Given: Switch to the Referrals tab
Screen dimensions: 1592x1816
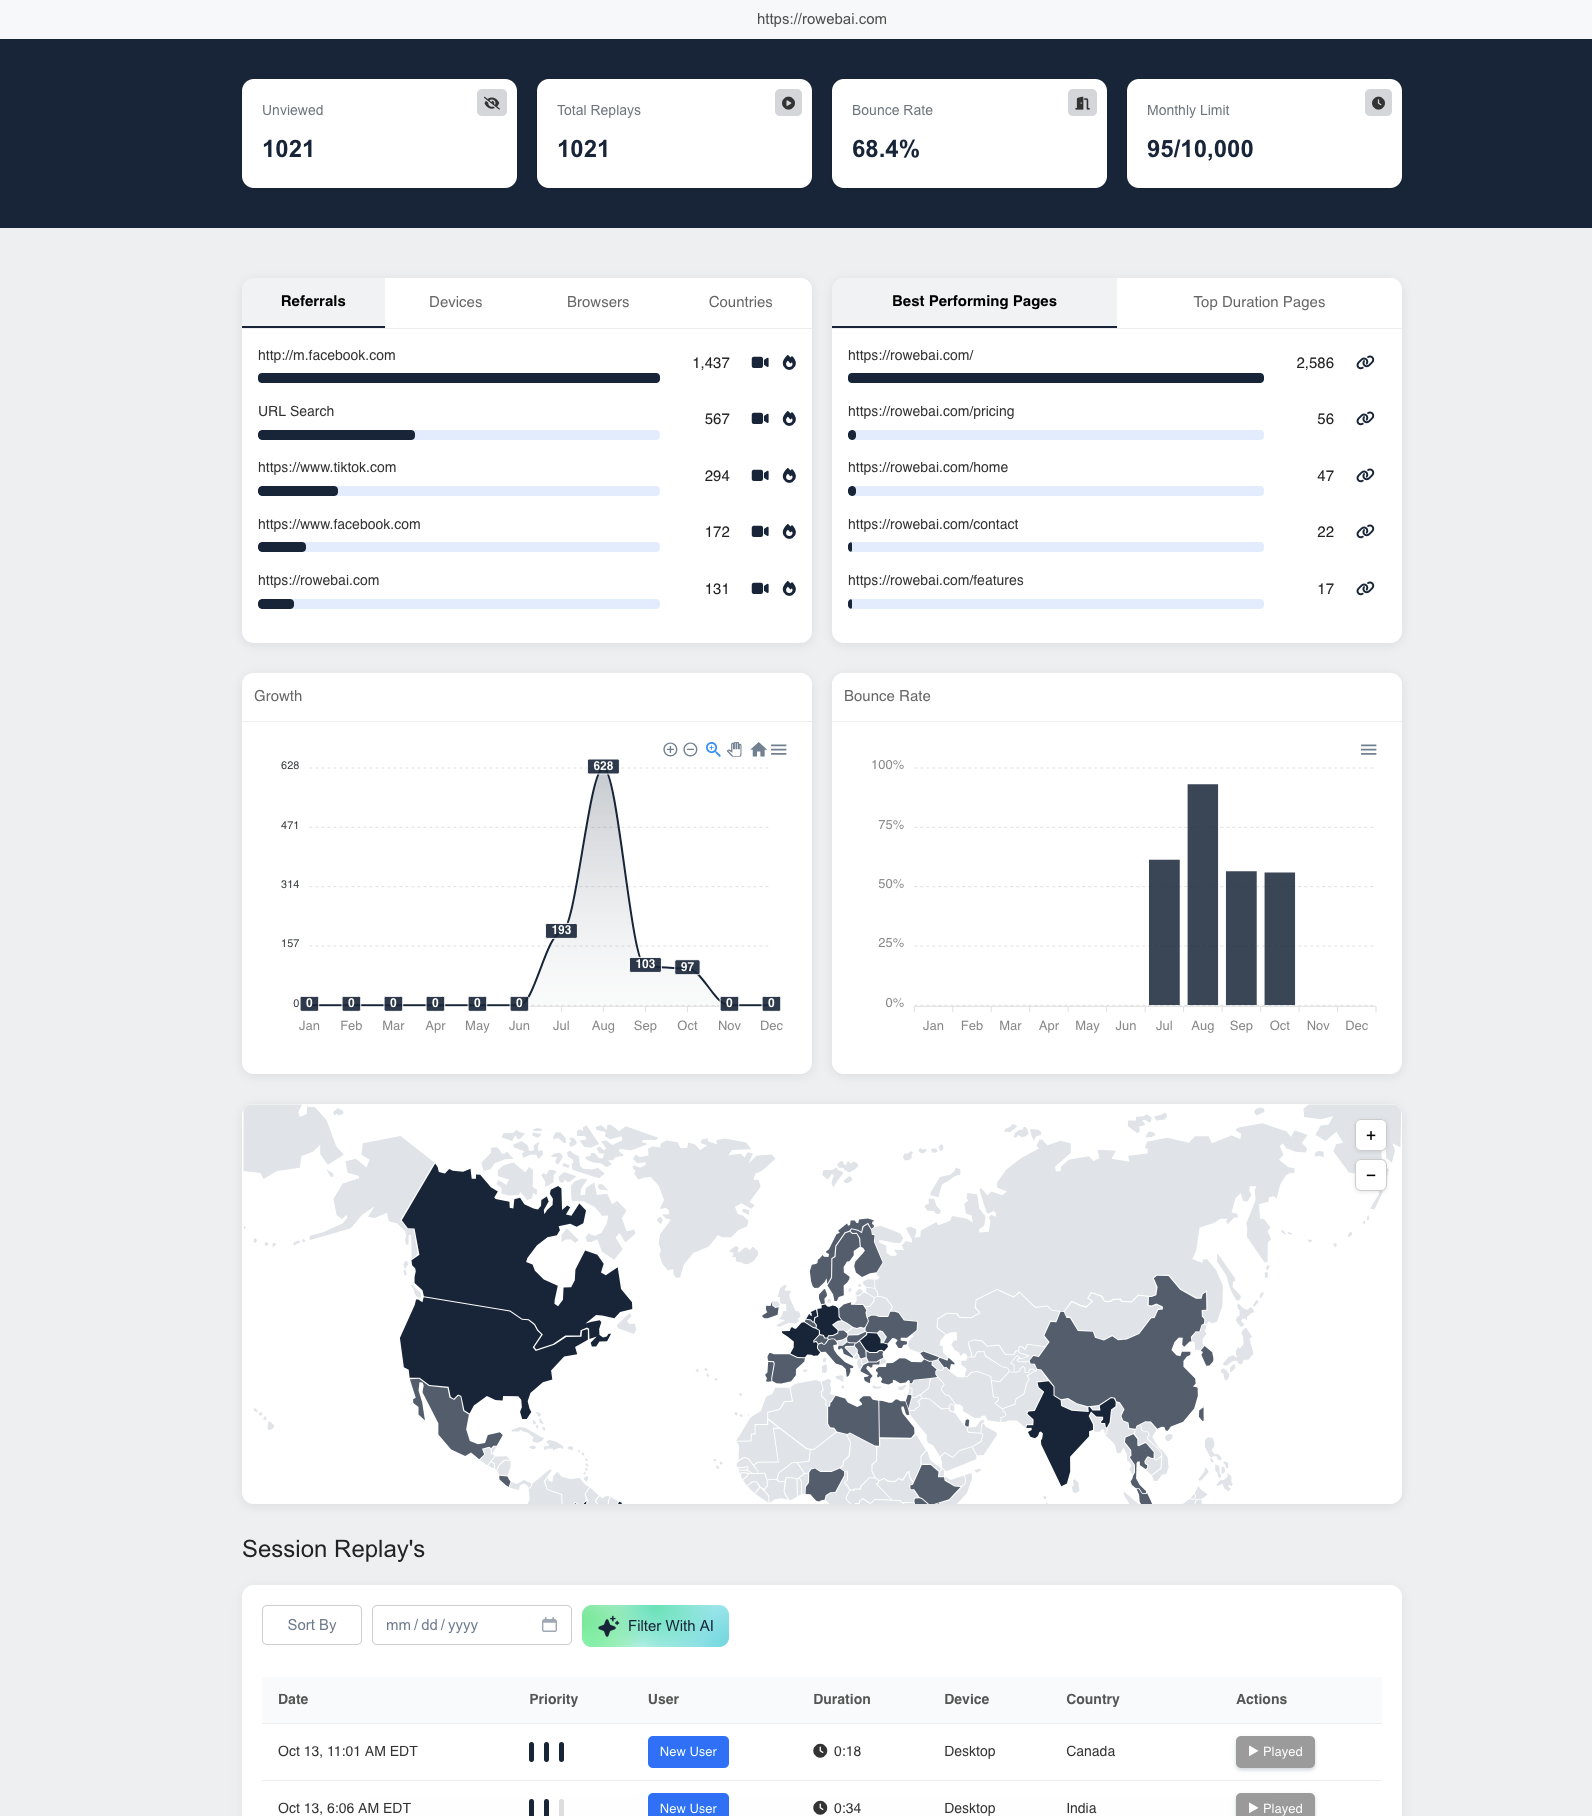Looking at the screenshot, I should [x=313, y=301].
